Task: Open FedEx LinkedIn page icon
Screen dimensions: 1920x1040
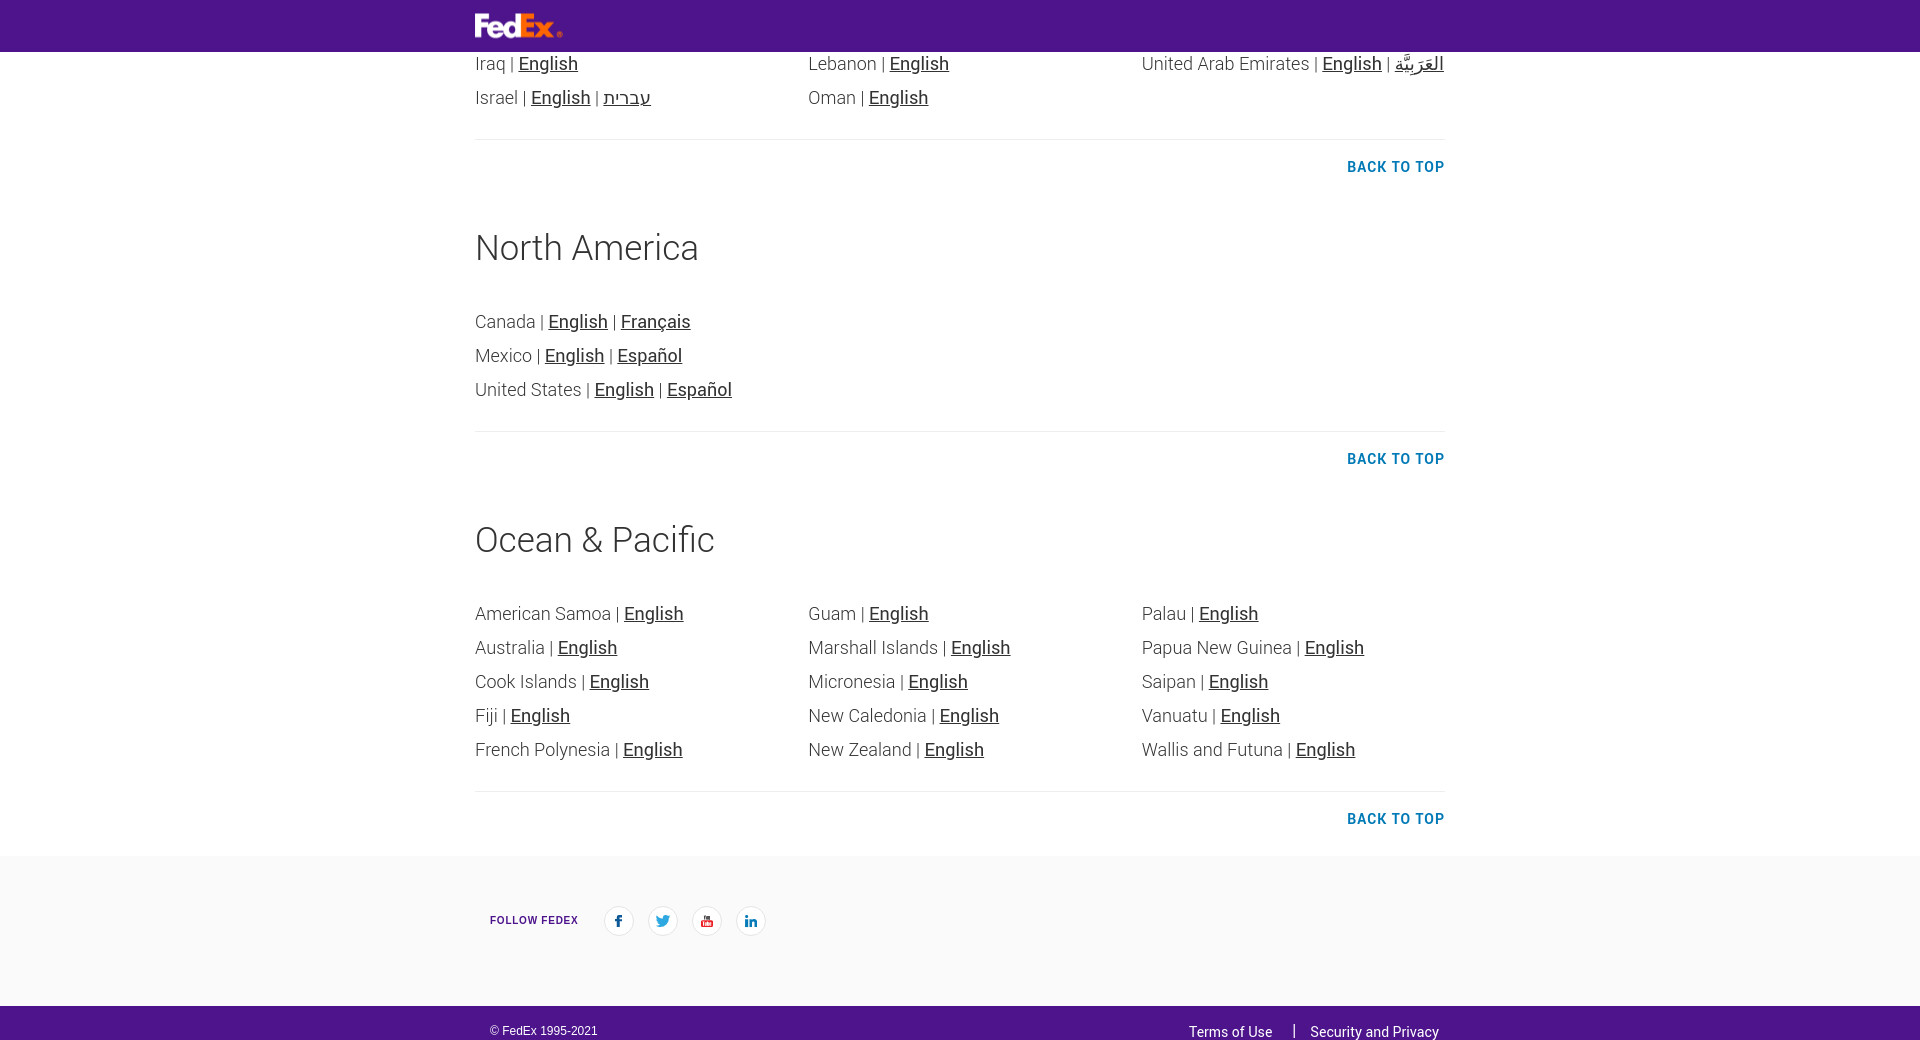Action: pyautogui.click(x=751, y=921)
